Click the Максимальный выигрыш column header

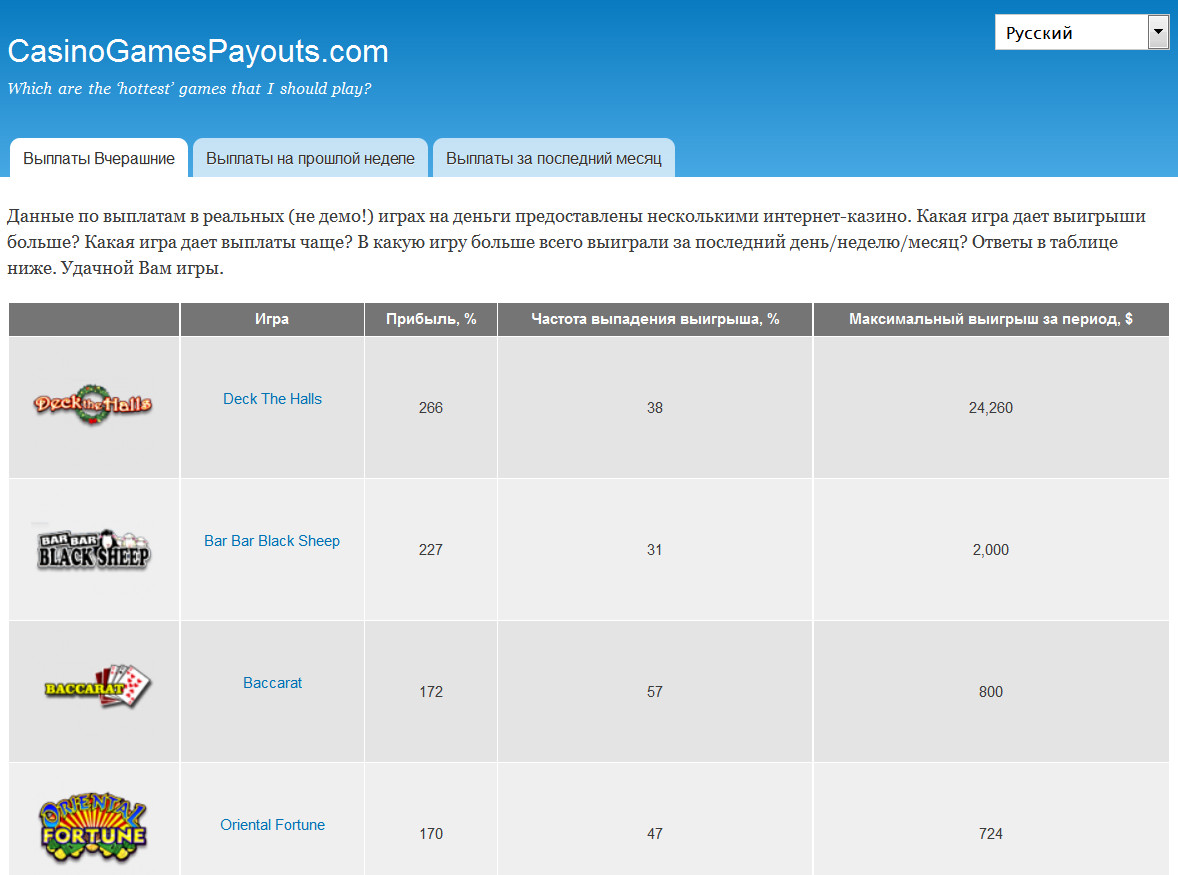click(x=991, y=318)
